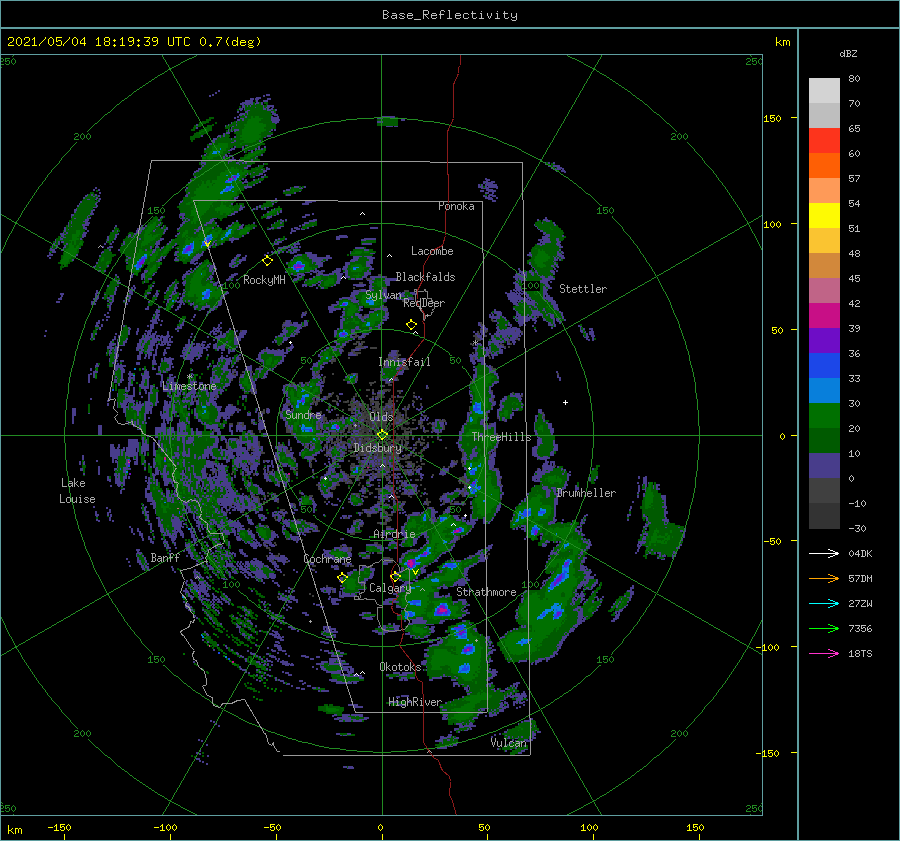The height and width of the screenshot is (841, 900).
Task: Click the Banff label
Action: point(165,557)
